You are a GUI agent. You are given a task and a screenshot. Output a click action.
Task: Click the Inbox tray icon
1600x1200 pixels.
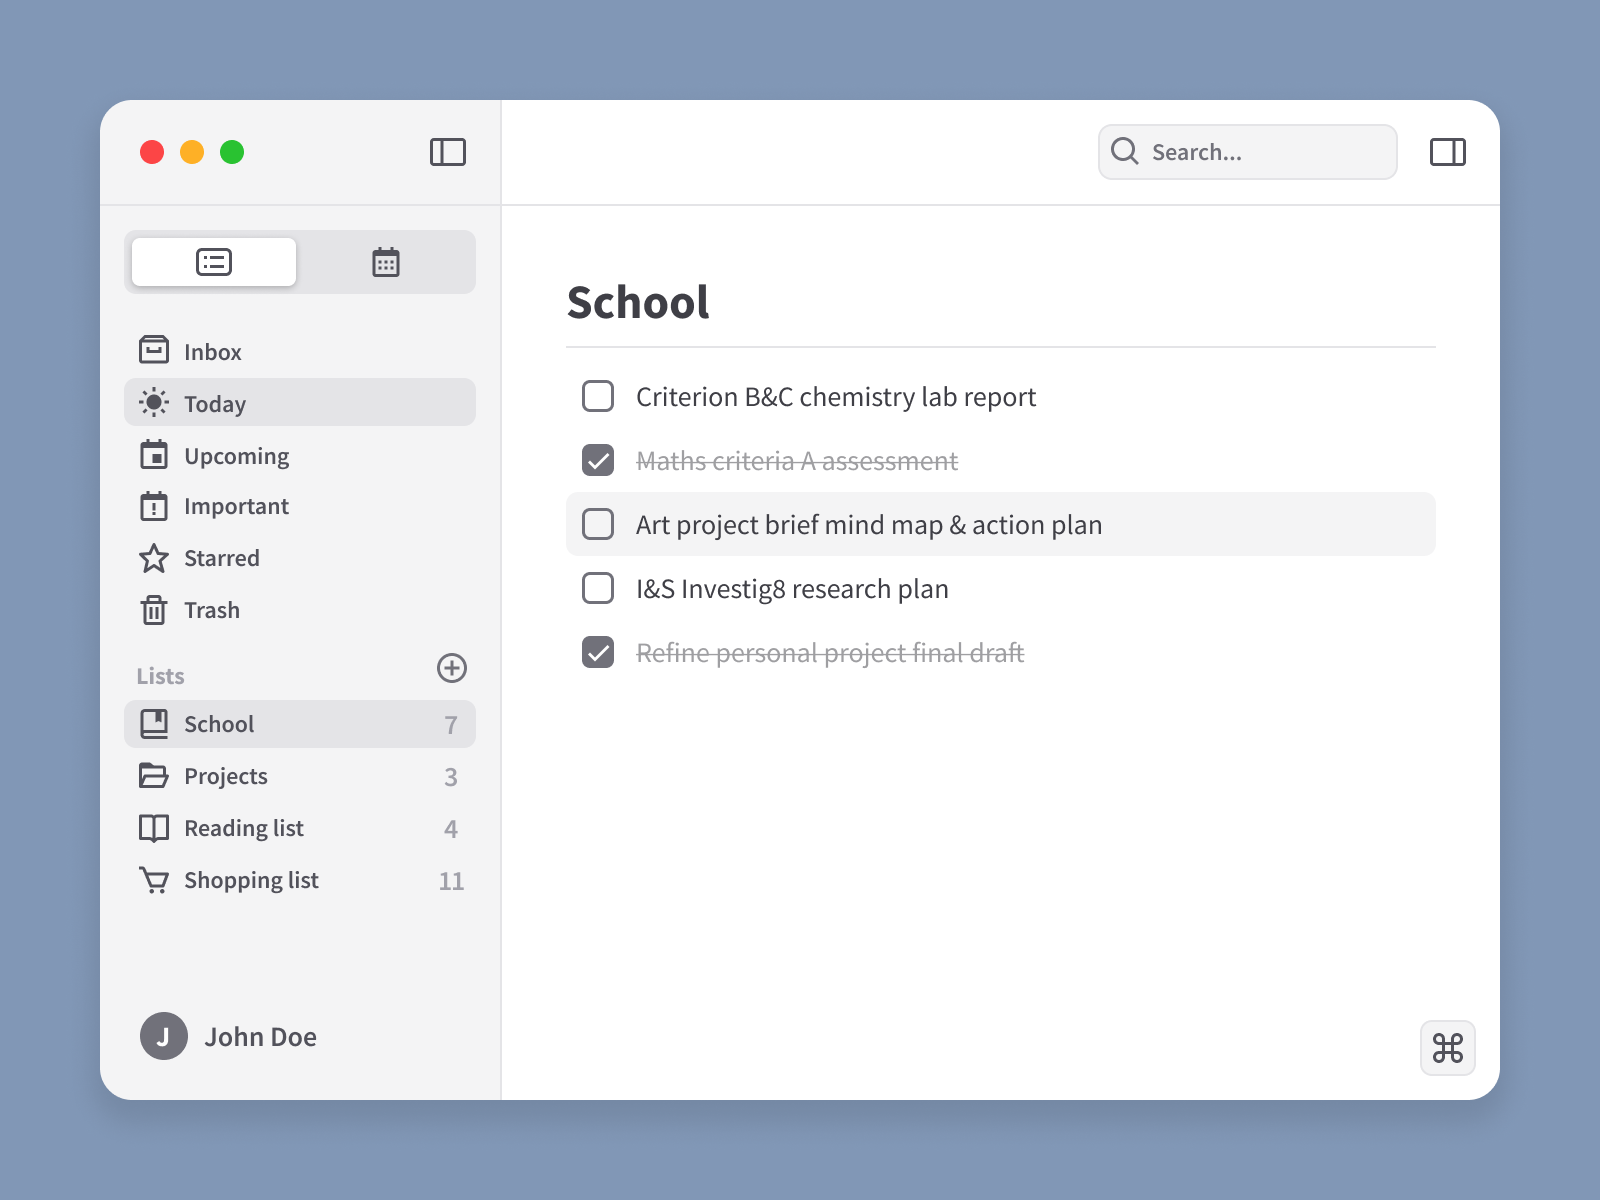click(154, 350)
